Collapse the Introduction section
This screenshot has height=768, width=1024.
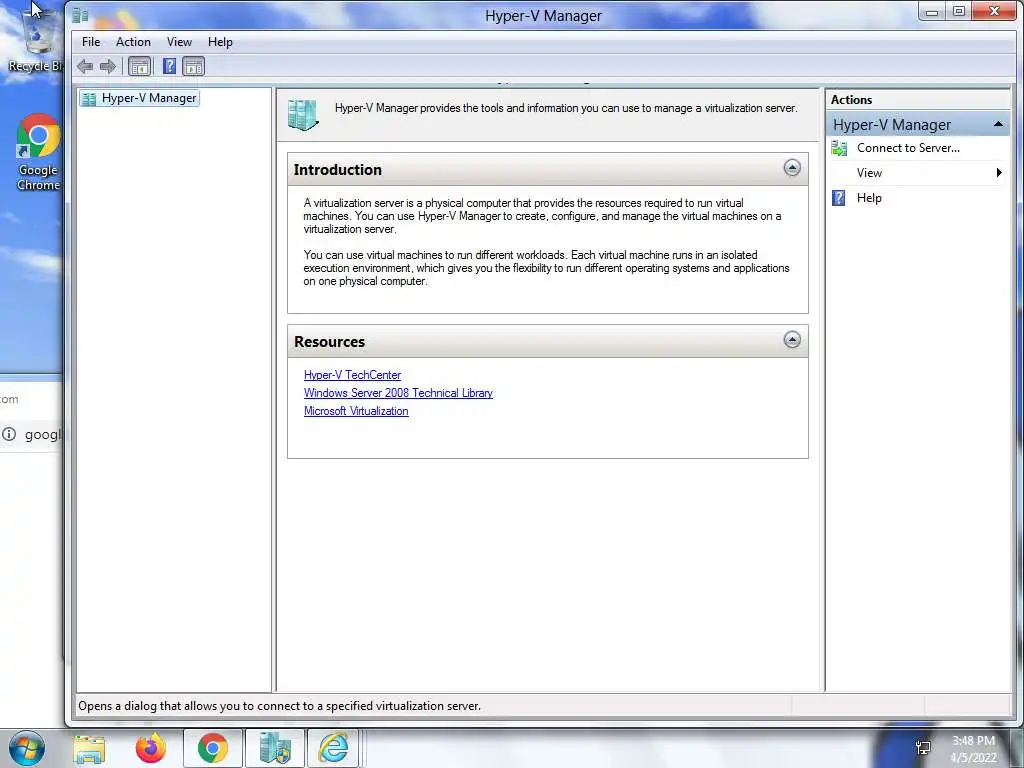pyautogui.click(x=792, y=168)
